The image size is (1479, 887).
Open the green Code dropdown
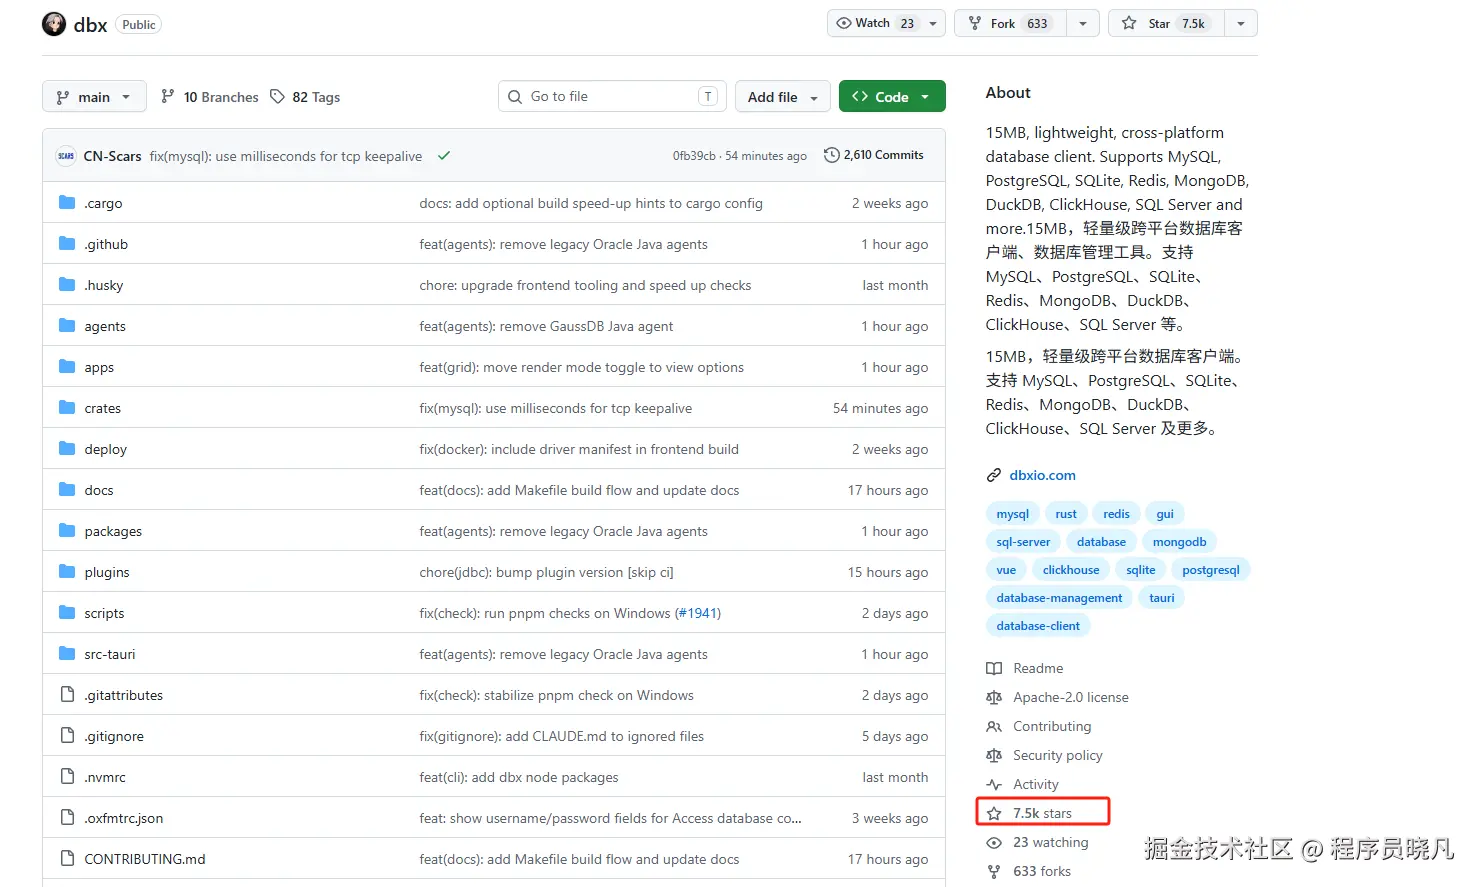892,97
